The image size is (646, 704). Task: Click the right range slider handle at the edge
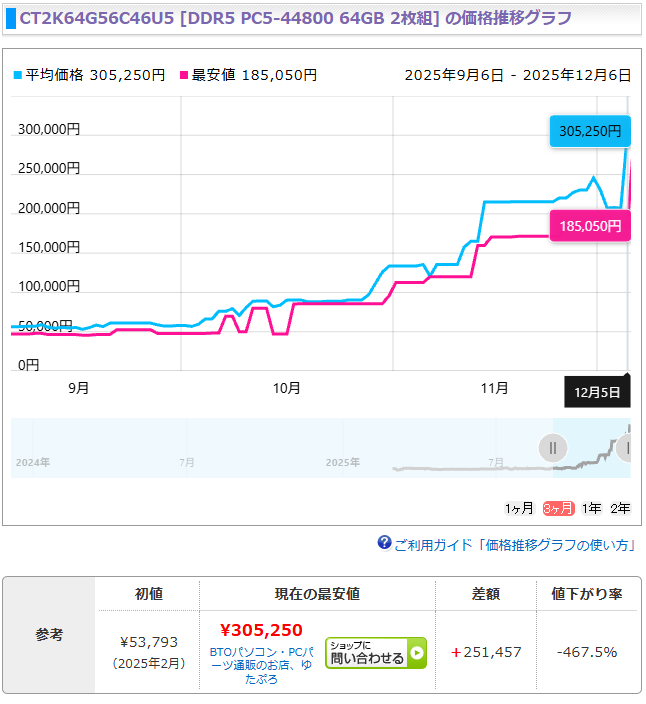(627, 447)
